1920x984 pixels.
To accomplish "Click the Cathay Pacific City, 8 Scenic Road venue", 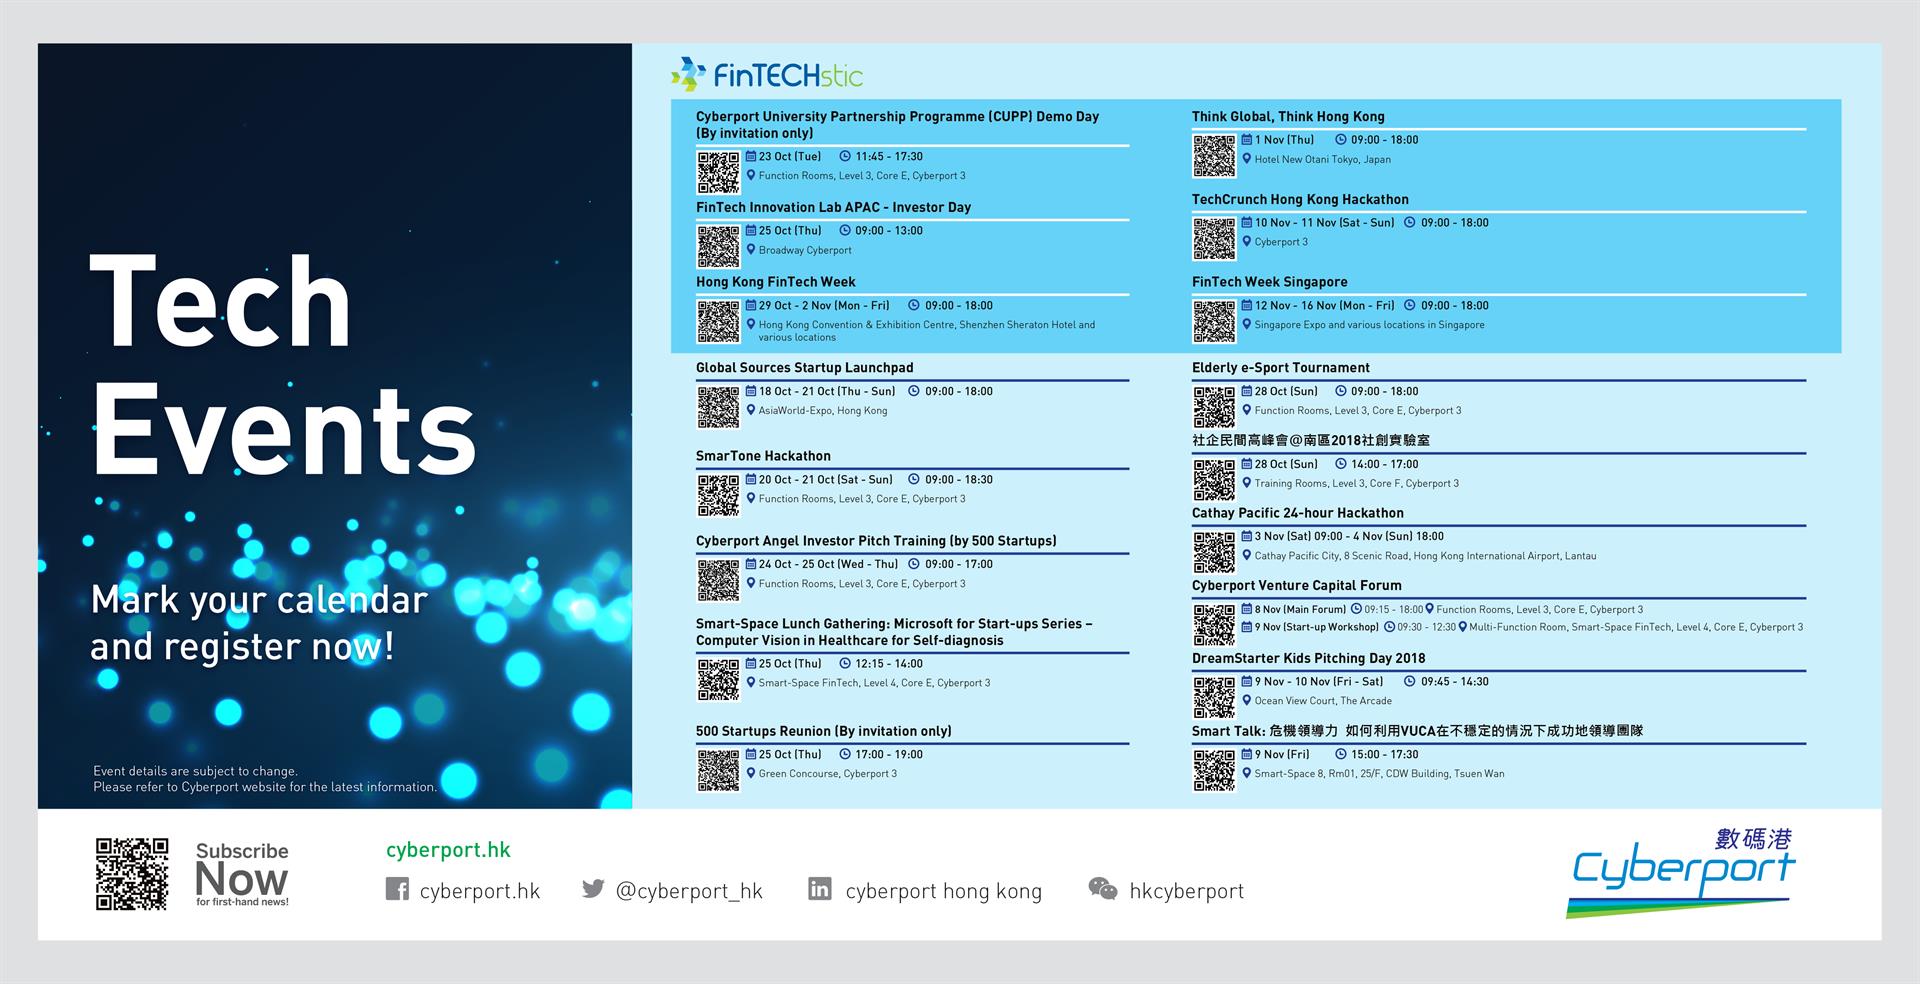I will (x=1425, y=556).
